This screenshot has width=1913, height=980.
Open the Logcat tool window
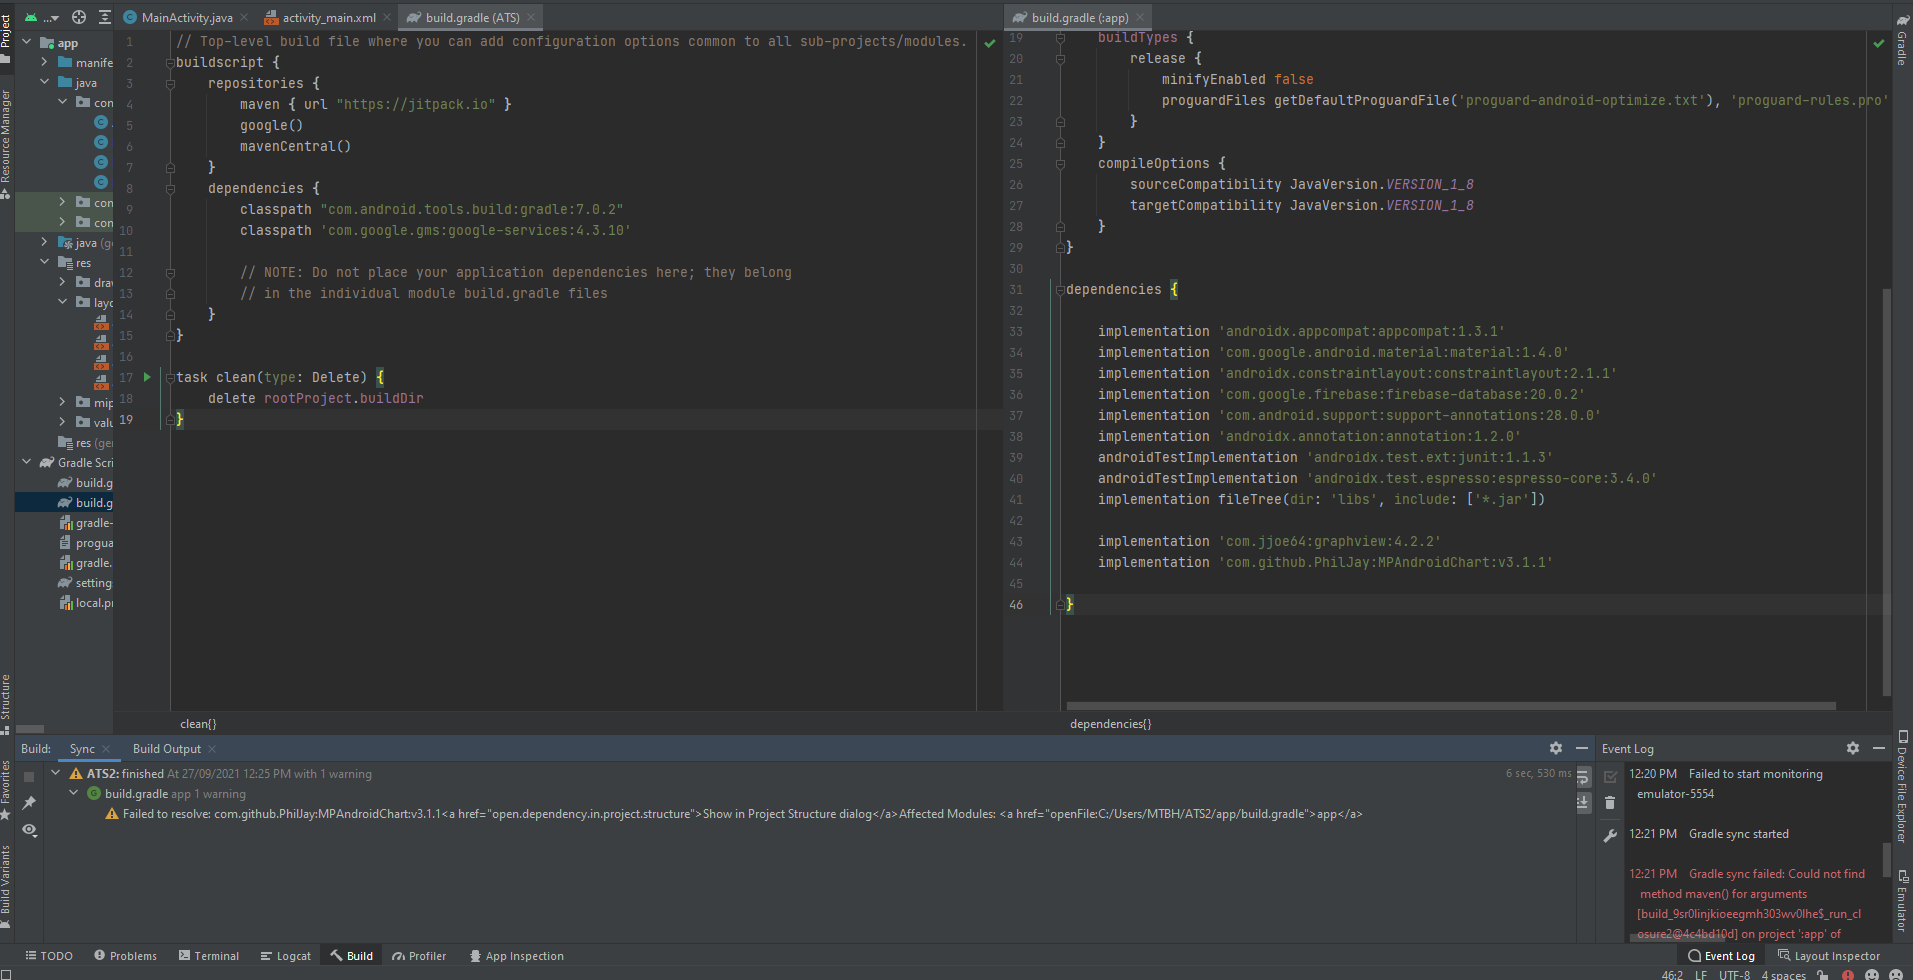(286, 956)
